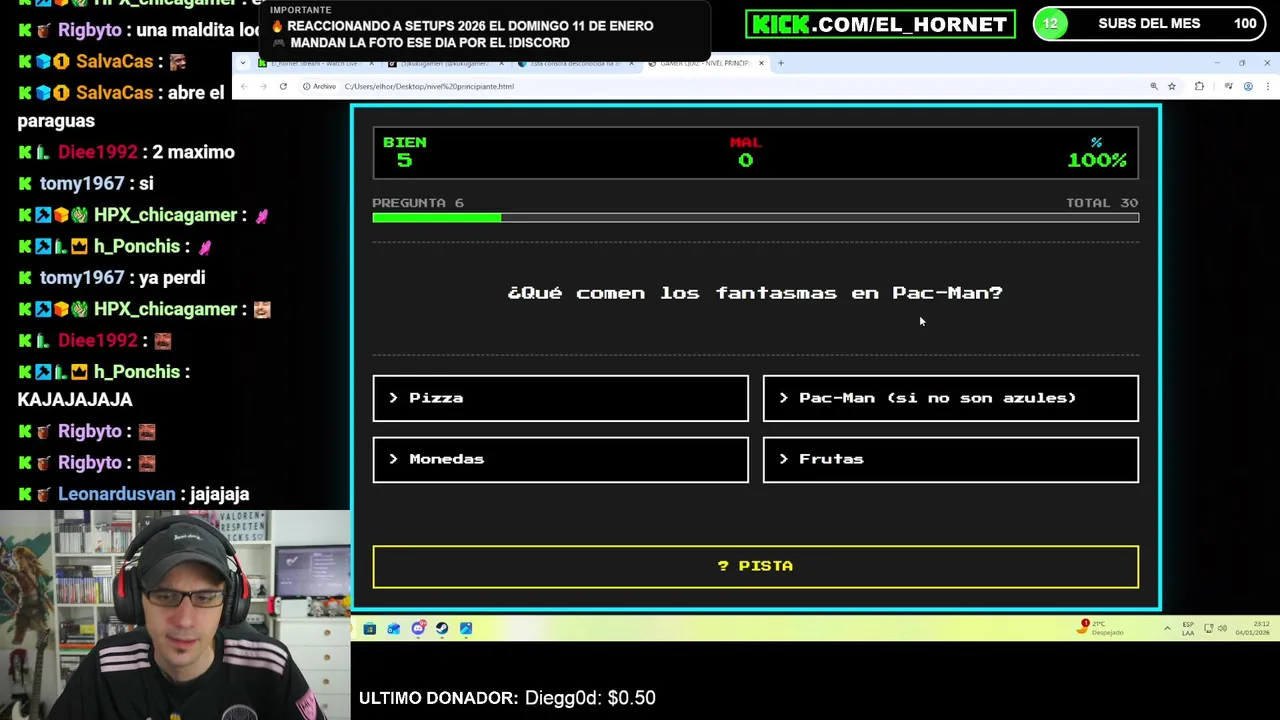The image size is (1280, 720).
Task: Click the green question progress bar
Action: [755, 217]
